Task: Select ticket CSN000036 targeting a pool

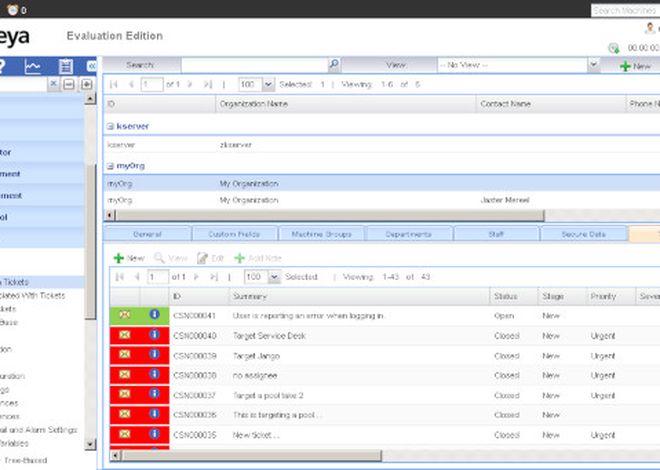Action: pyautogui.click(x=385, y=415)
